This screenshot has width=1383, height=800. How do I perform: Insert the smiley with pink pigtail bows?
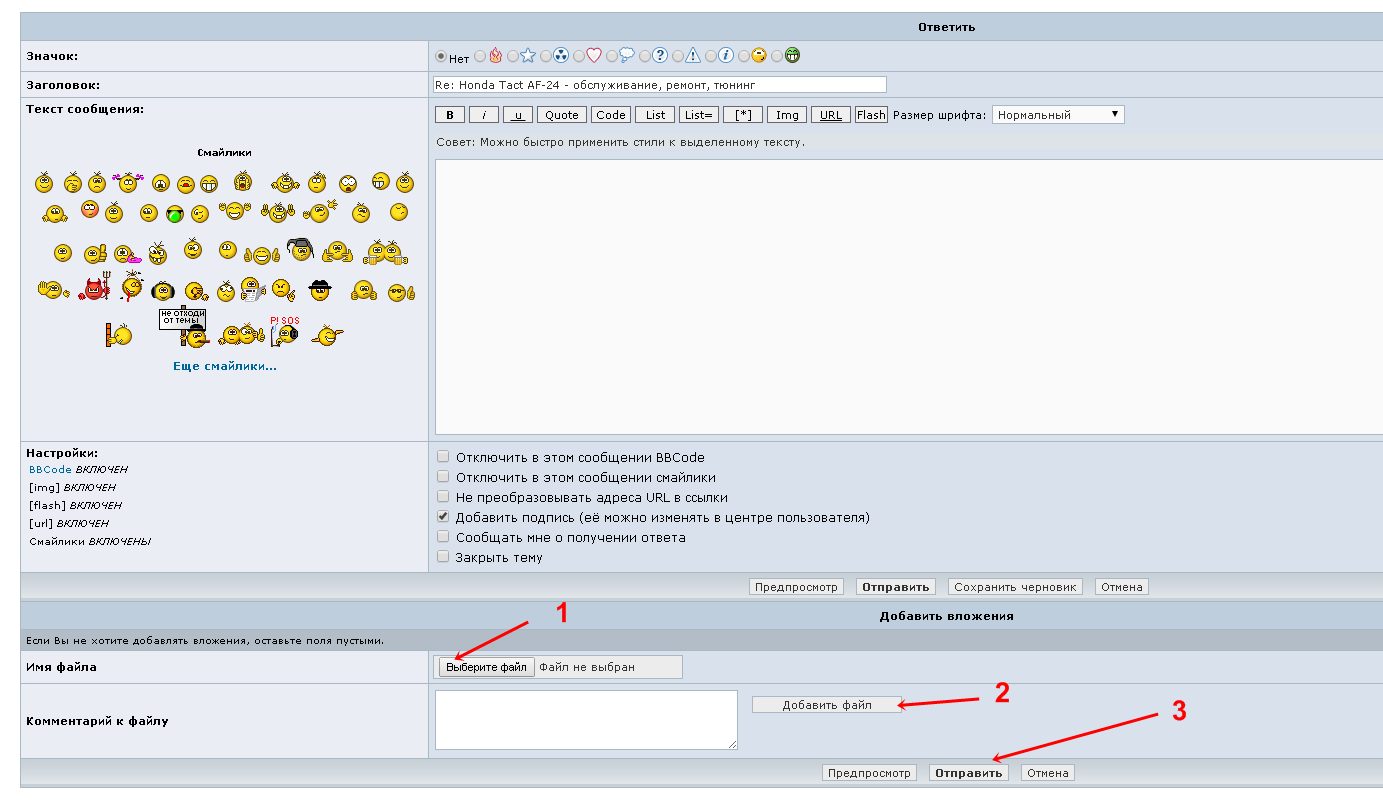point(128,183)
